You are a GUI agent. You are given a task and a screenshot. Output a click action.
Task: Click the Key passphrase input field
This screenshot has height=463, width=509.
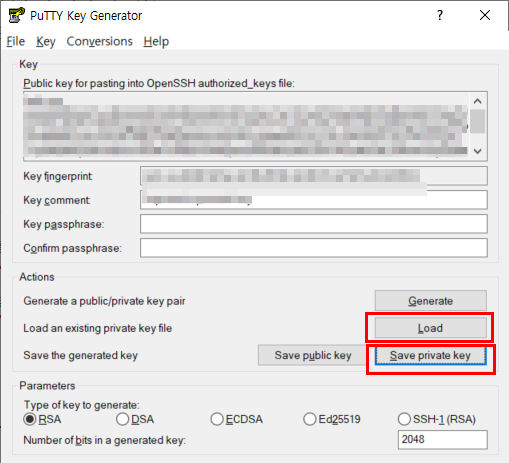(x=314, y=224)
